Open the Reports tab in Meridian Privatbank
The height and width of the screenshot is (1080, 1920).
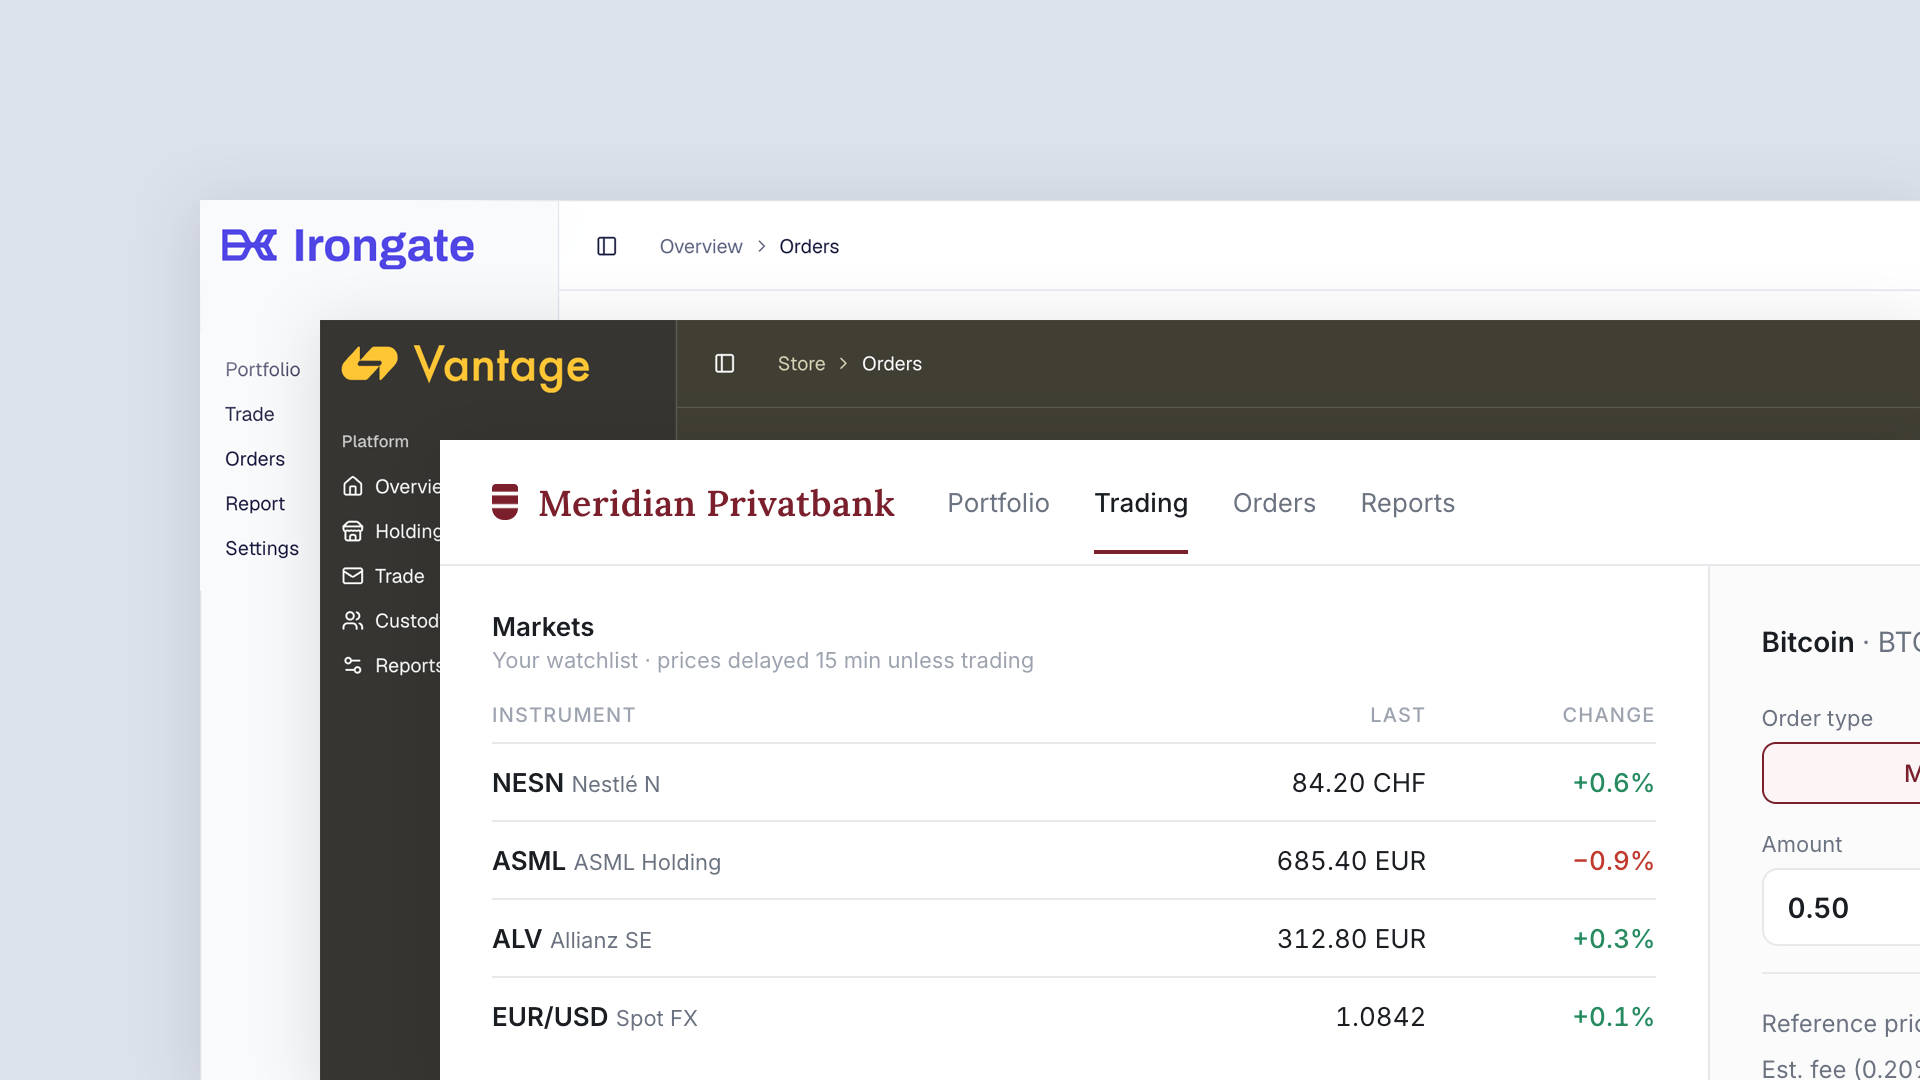pos(1407,503)
